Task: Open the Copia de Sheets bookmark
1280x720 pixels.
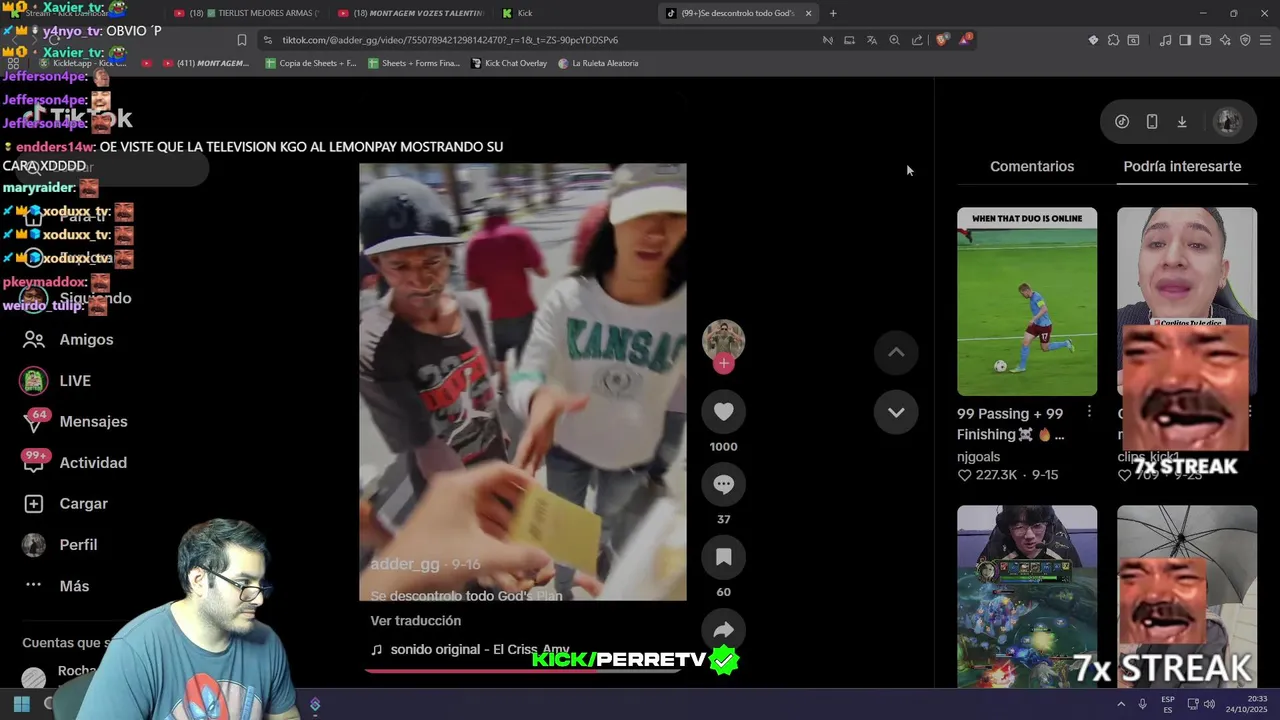Action: tap(310, 63)
